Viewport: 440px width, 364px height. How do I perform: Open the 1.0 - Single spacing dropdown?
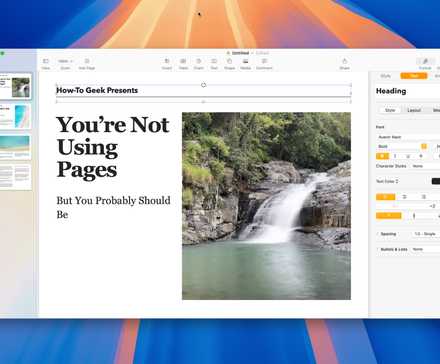pyautogui.click(x=426, y=234)
